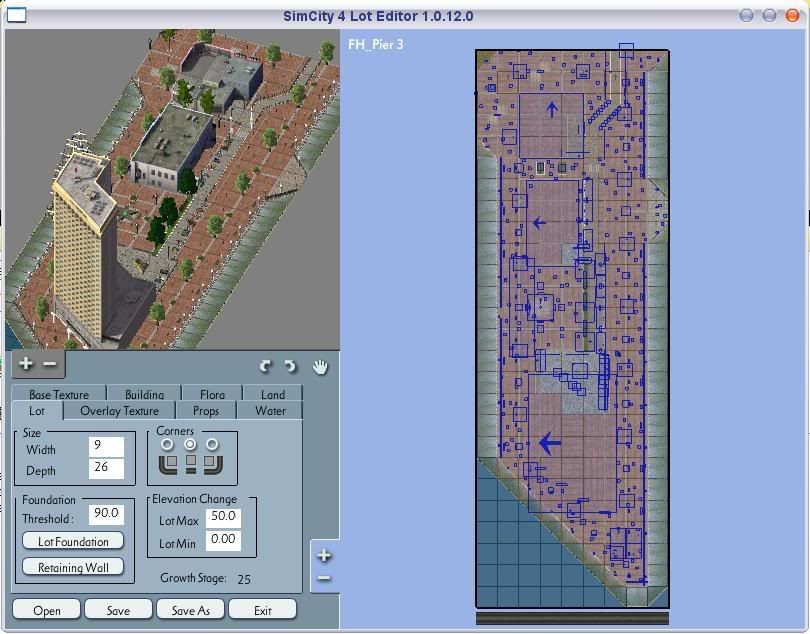810x634 pixels.
Task: Switch to the Props tab
Action: point(206,411)
